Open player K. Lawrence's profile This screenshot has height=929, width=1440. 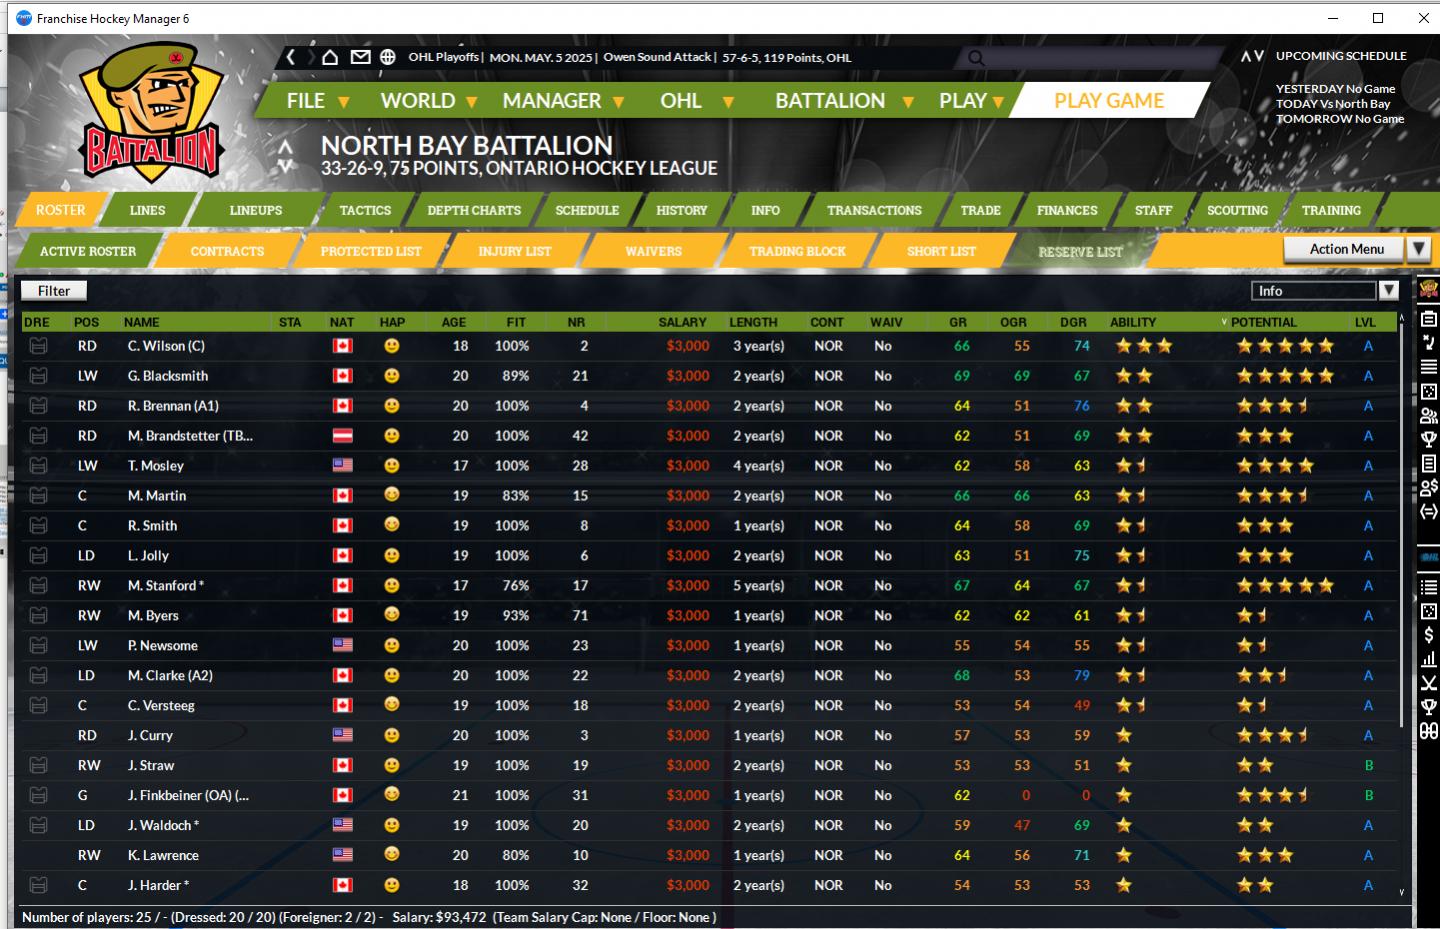pos(163,856)
